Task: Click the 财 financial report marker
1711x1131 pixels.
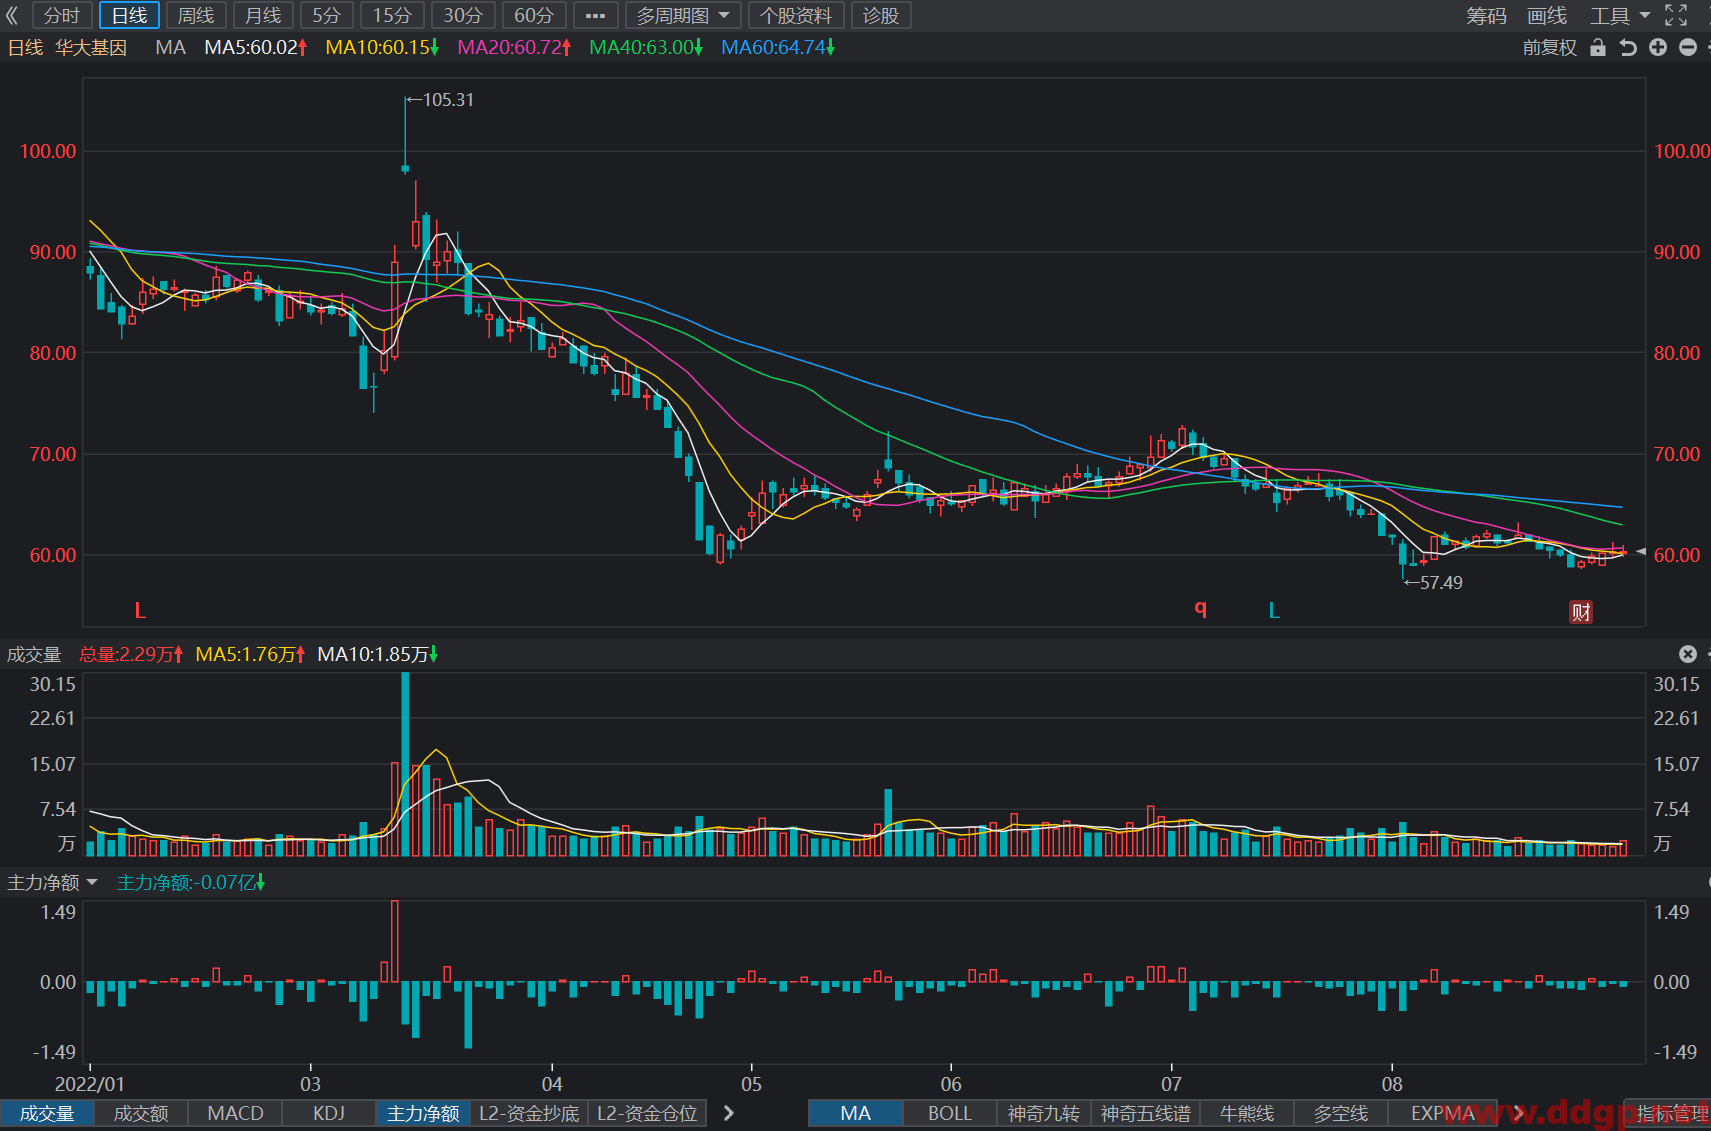Action: 1581,612
